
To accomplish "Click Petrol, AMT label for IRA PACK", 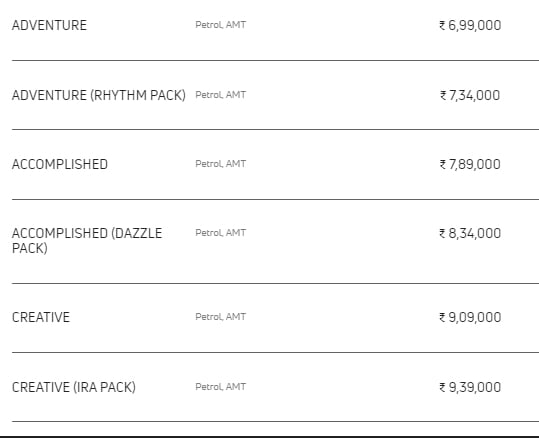I will tap(220, 387).
